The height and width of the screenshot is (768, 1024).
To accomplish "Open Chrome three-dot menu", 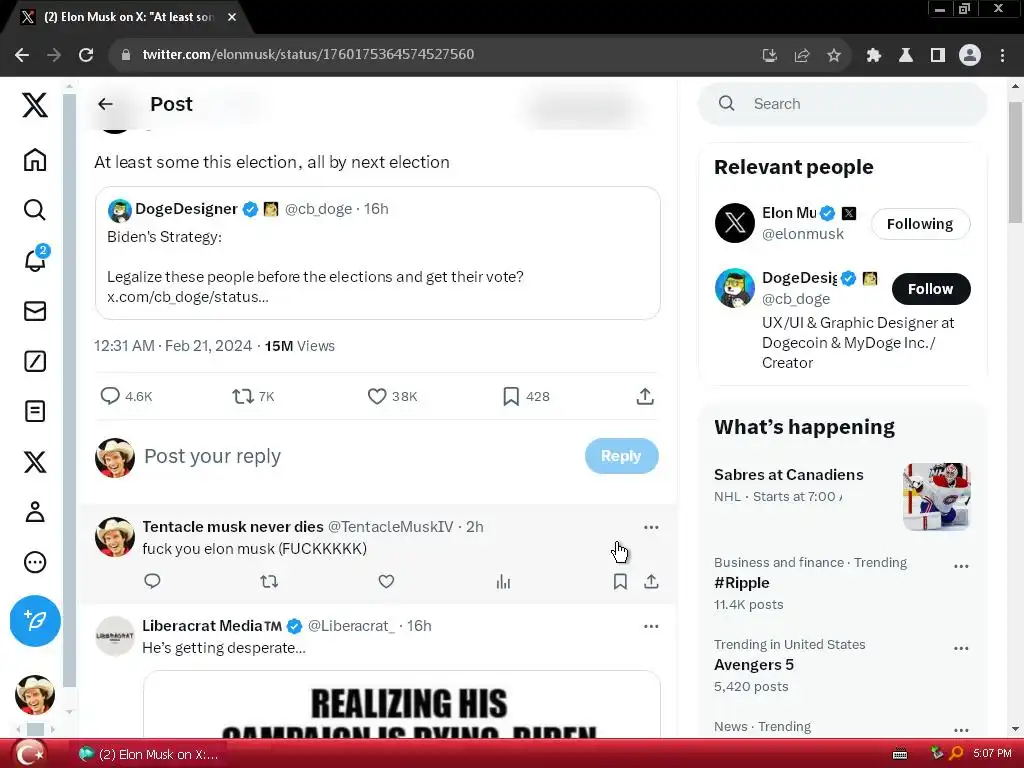I will [x=1002, y=56].
